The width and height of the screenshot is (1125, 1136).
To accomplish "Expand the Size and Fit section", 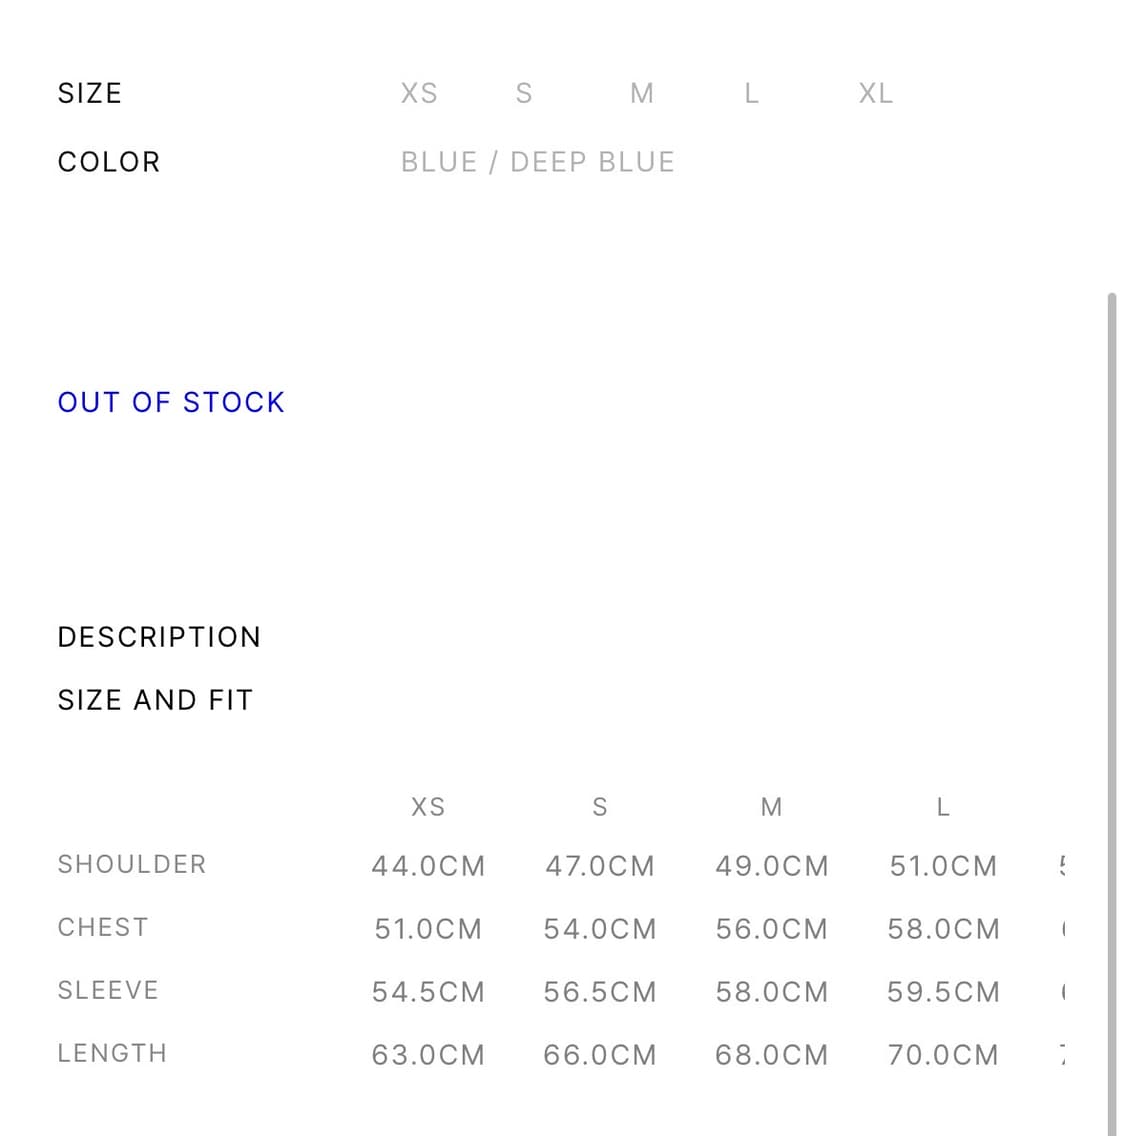I will [155, 700].
